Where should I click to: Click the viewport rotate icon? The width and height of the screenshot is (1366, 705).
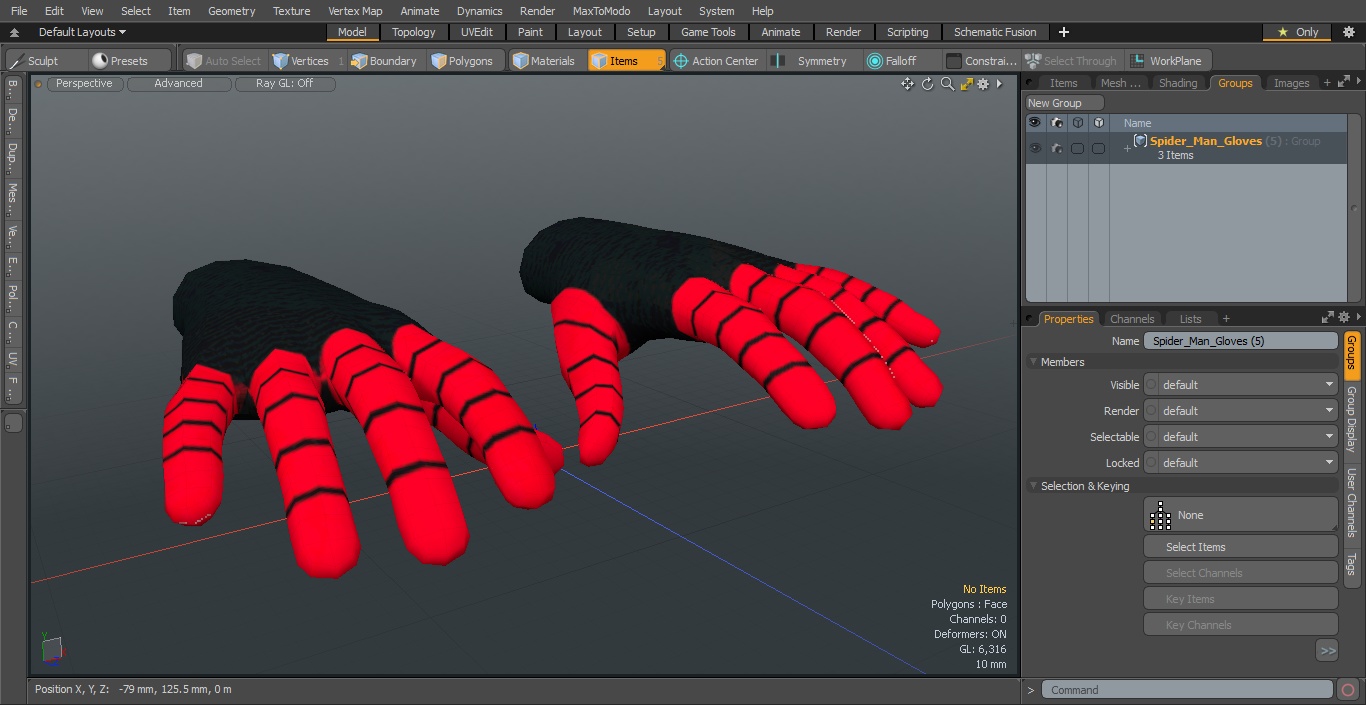pyautogui.click(x=927, y=84)
